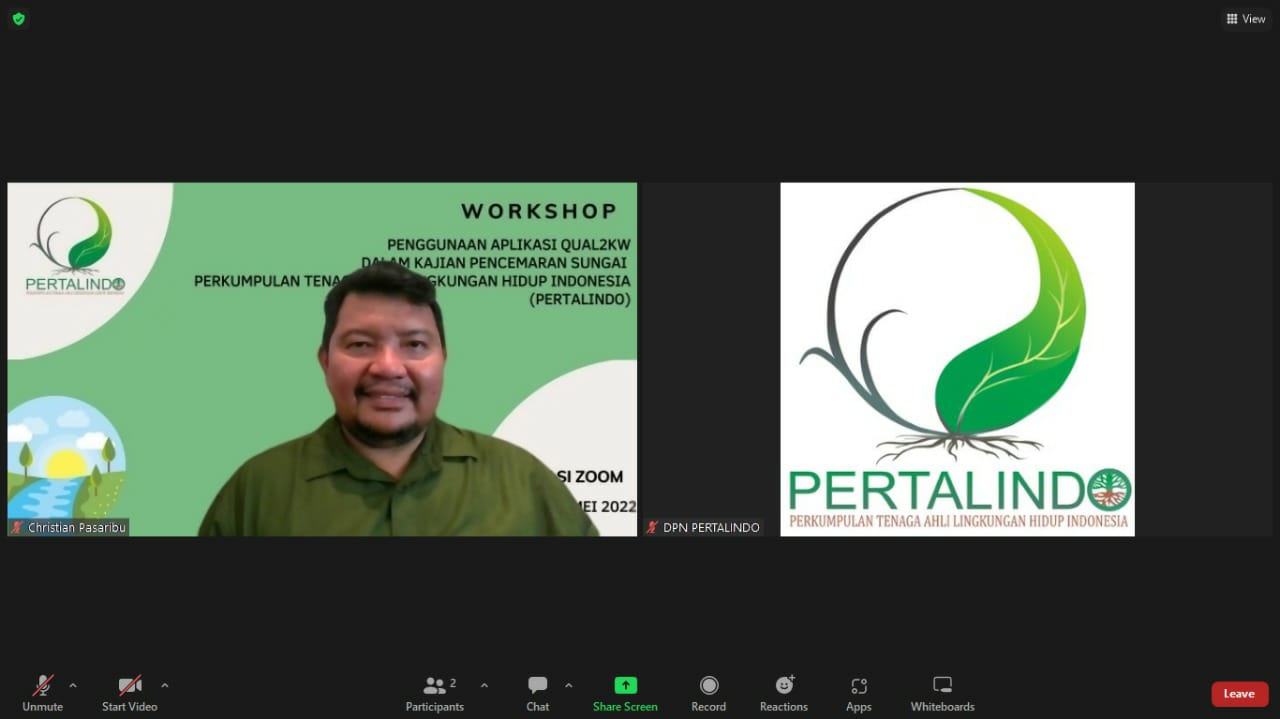Click the green Share Screen button
Viewport: 1280px width, 719px height.
pos(625,692)
